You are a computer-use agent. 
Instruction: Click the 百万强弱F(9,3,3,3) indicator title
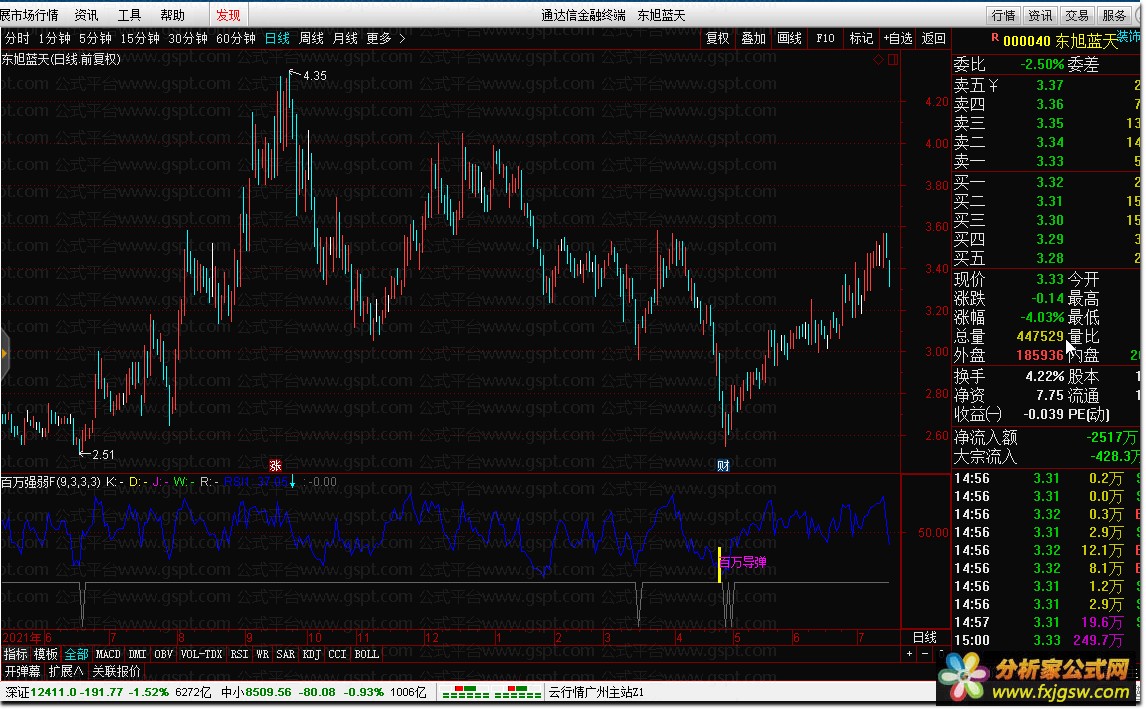click(x=50, y=482)
